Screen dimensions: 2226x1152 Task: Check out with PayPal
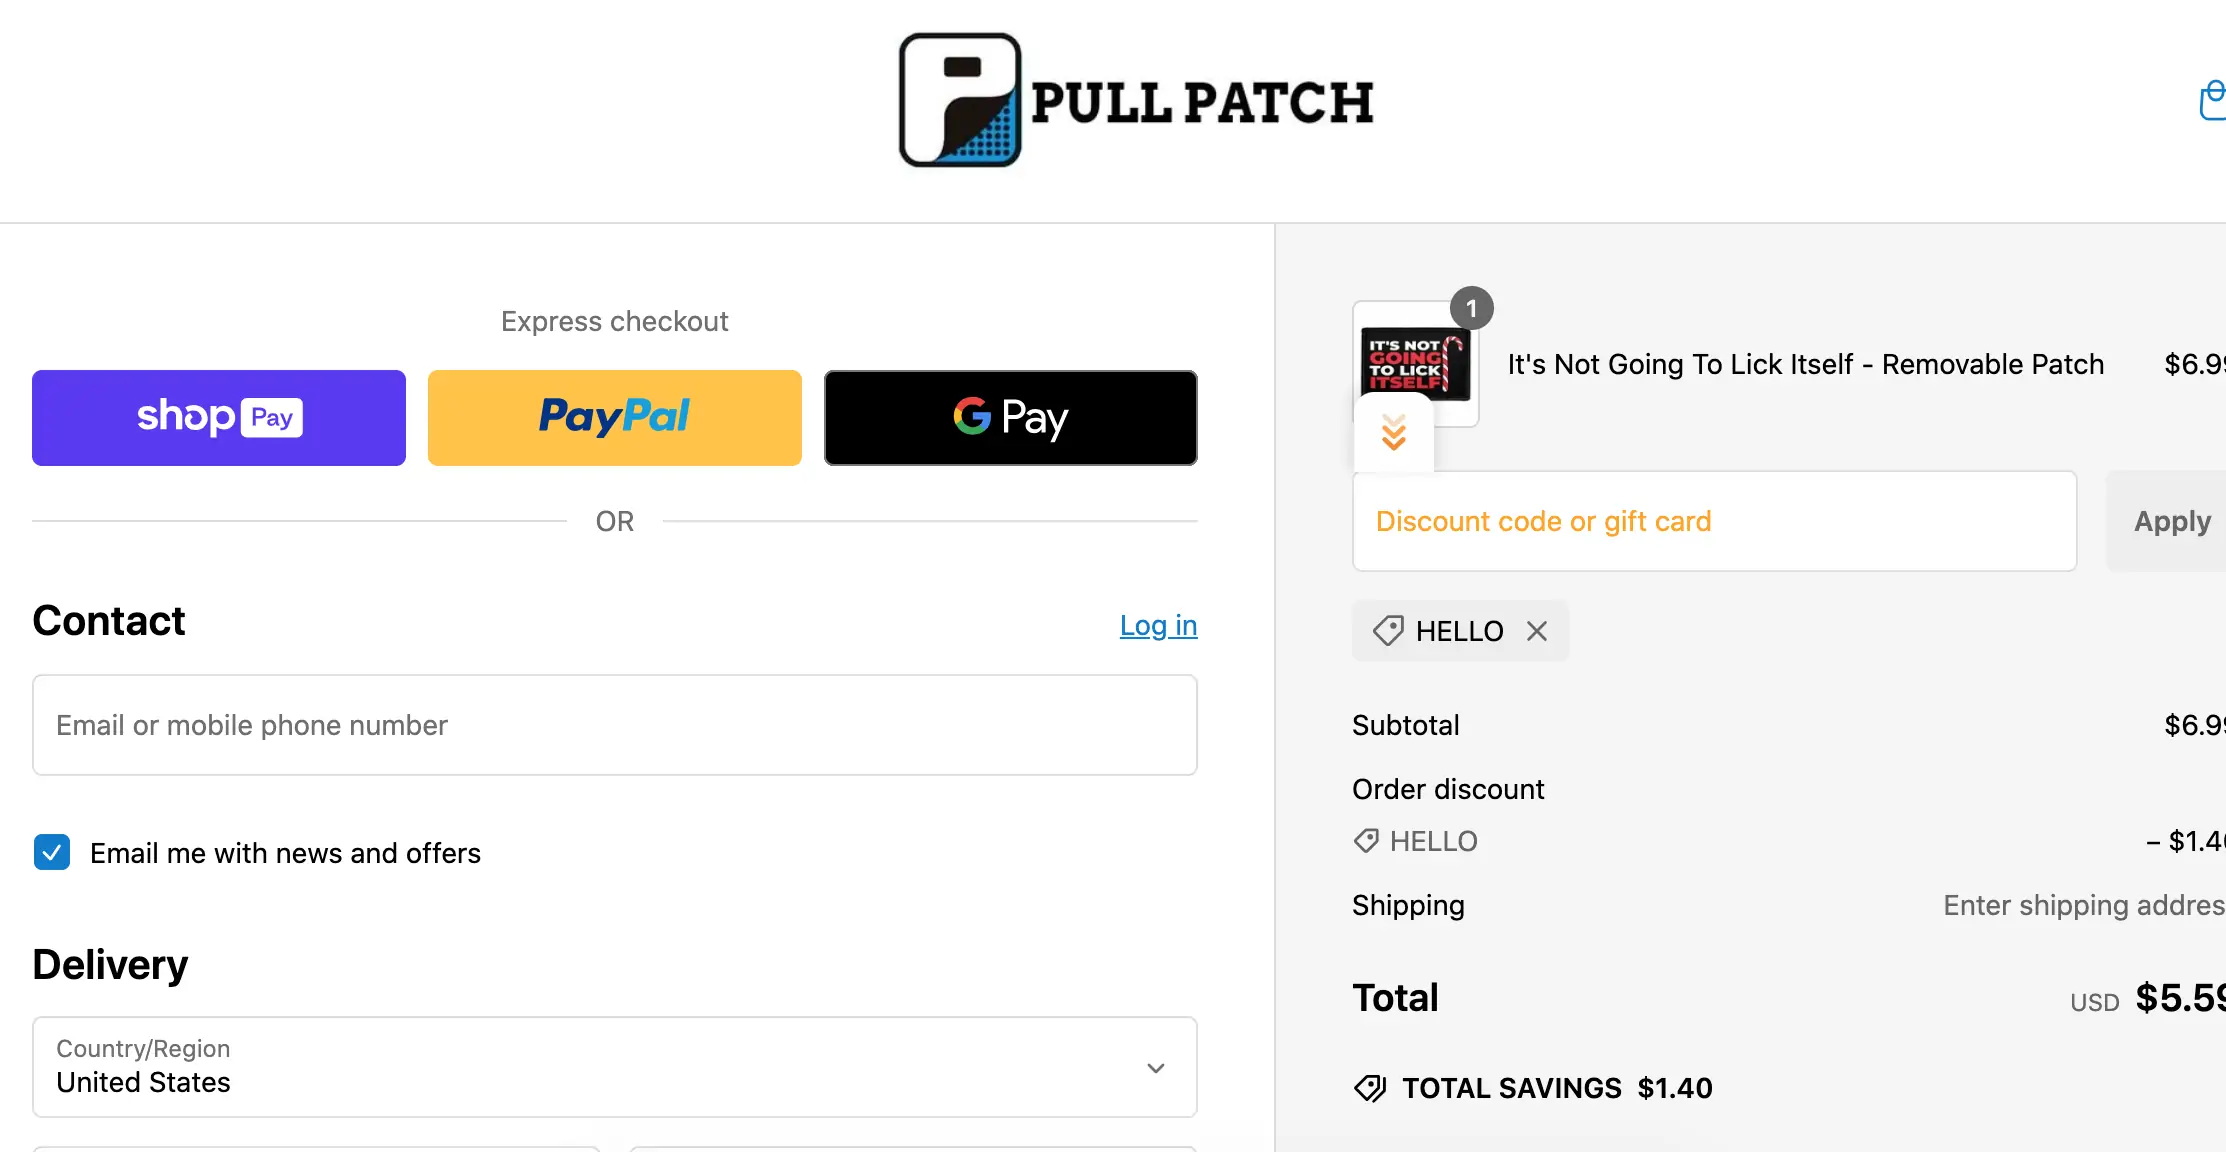615,418
